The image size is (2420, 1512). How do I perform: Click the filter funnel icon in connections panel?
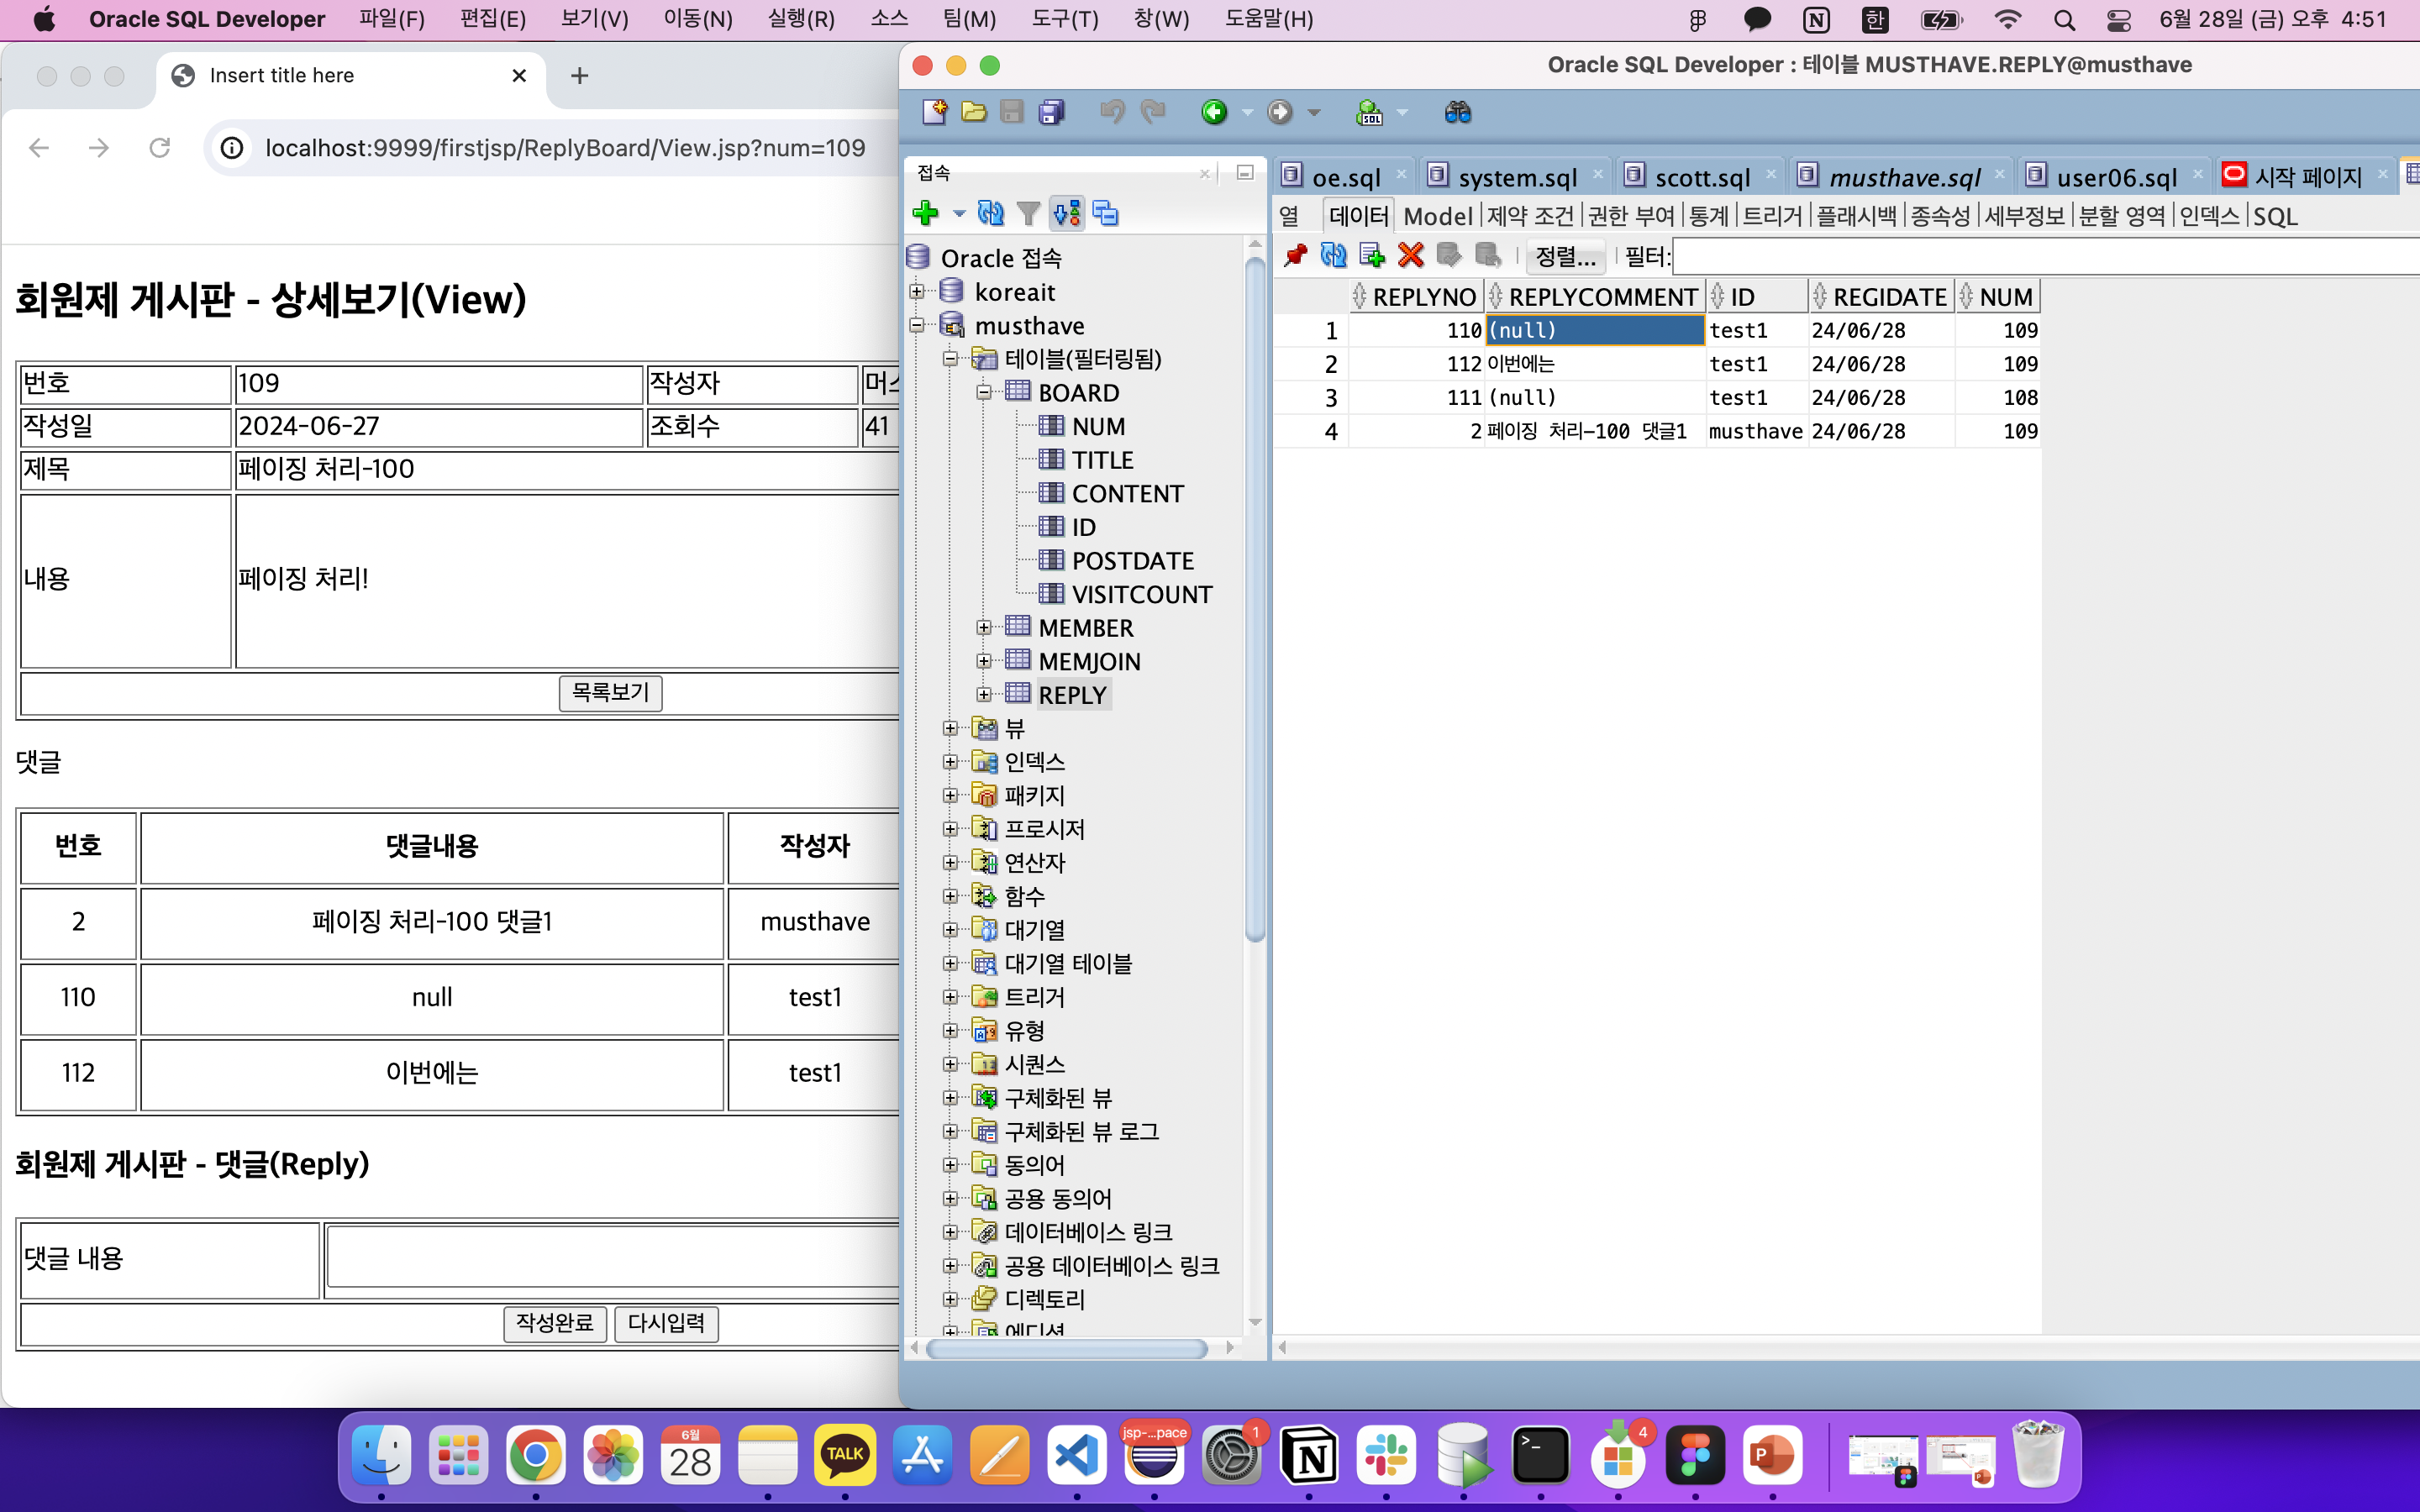click(x=1028, y=213)
